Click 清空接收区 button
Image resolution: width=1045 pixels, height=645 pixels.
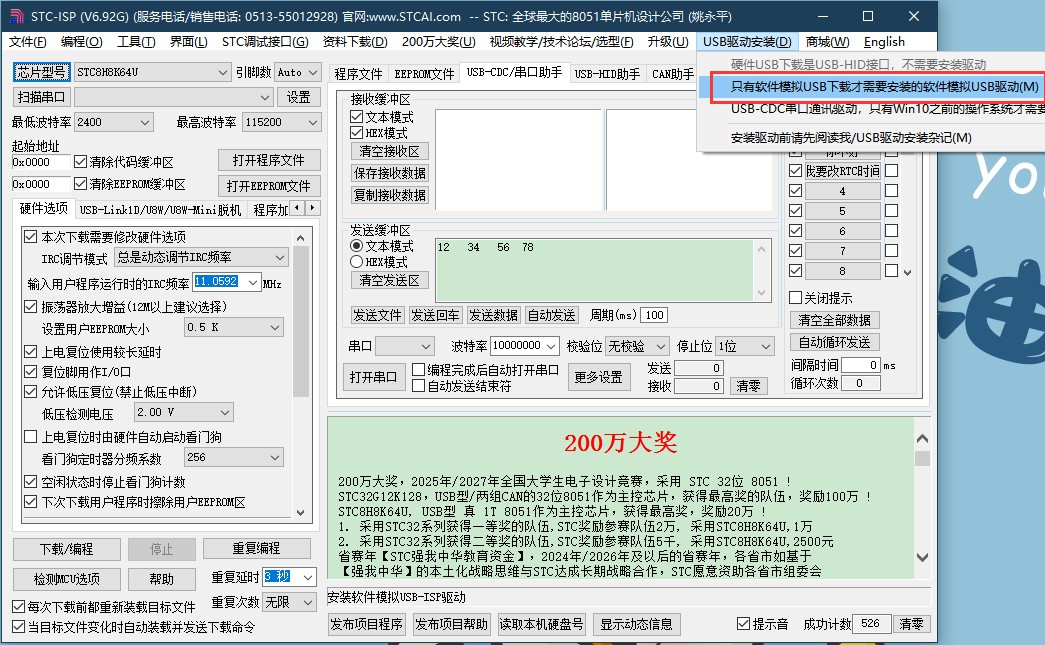point(390,151)
